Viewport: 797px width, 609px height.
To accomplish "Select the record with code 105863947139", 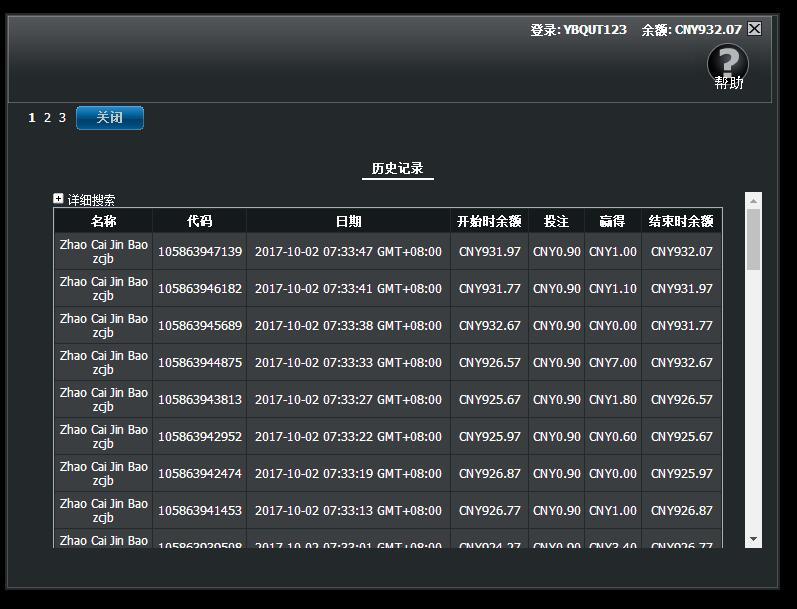I will pos(200,252).
